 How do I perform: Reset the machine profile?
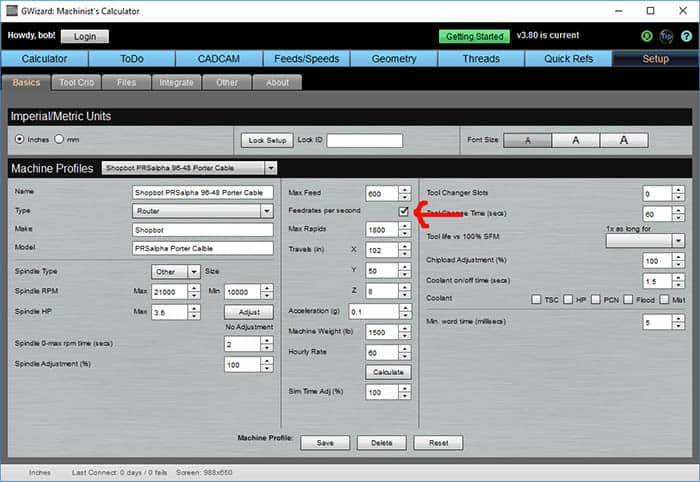(438, 443)
